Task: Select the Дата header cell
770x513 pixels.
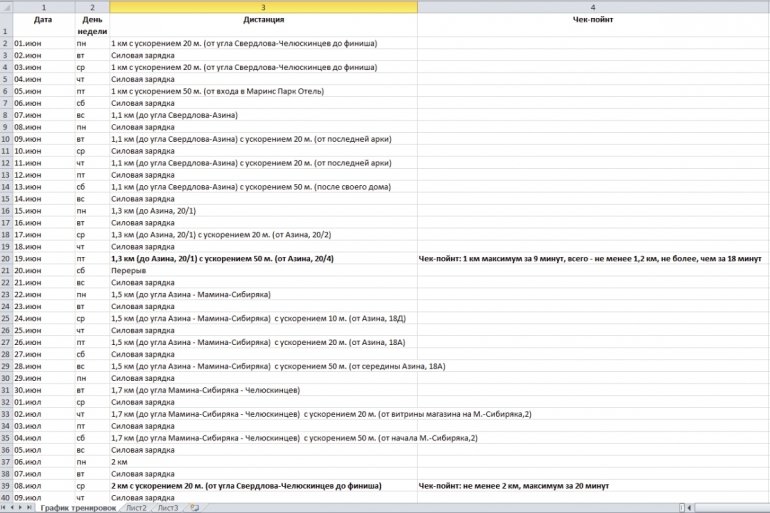Action: 42,19
